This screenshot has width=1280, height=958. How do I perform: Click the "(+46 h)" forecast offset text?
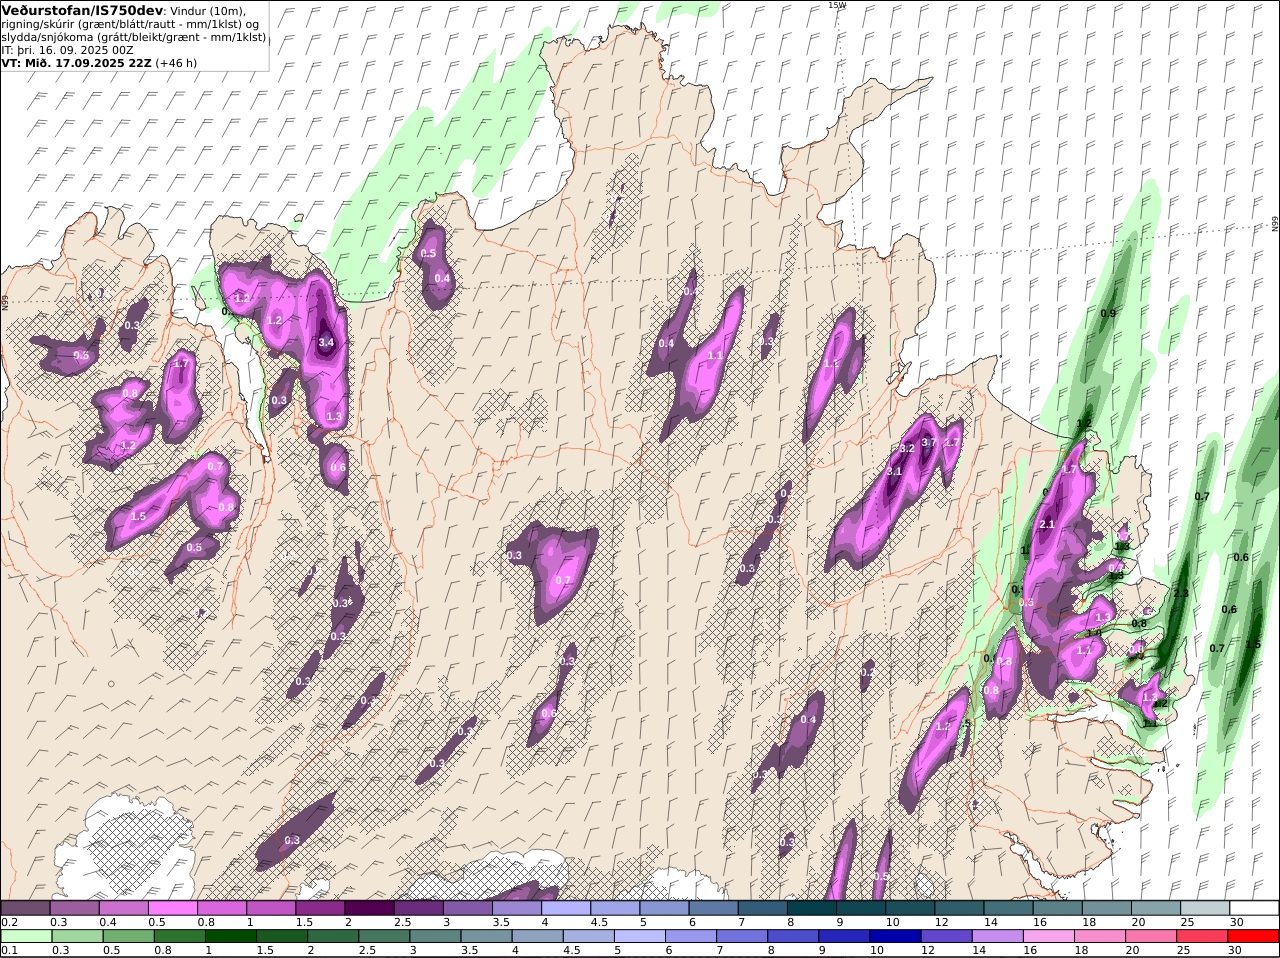[176, 62]
